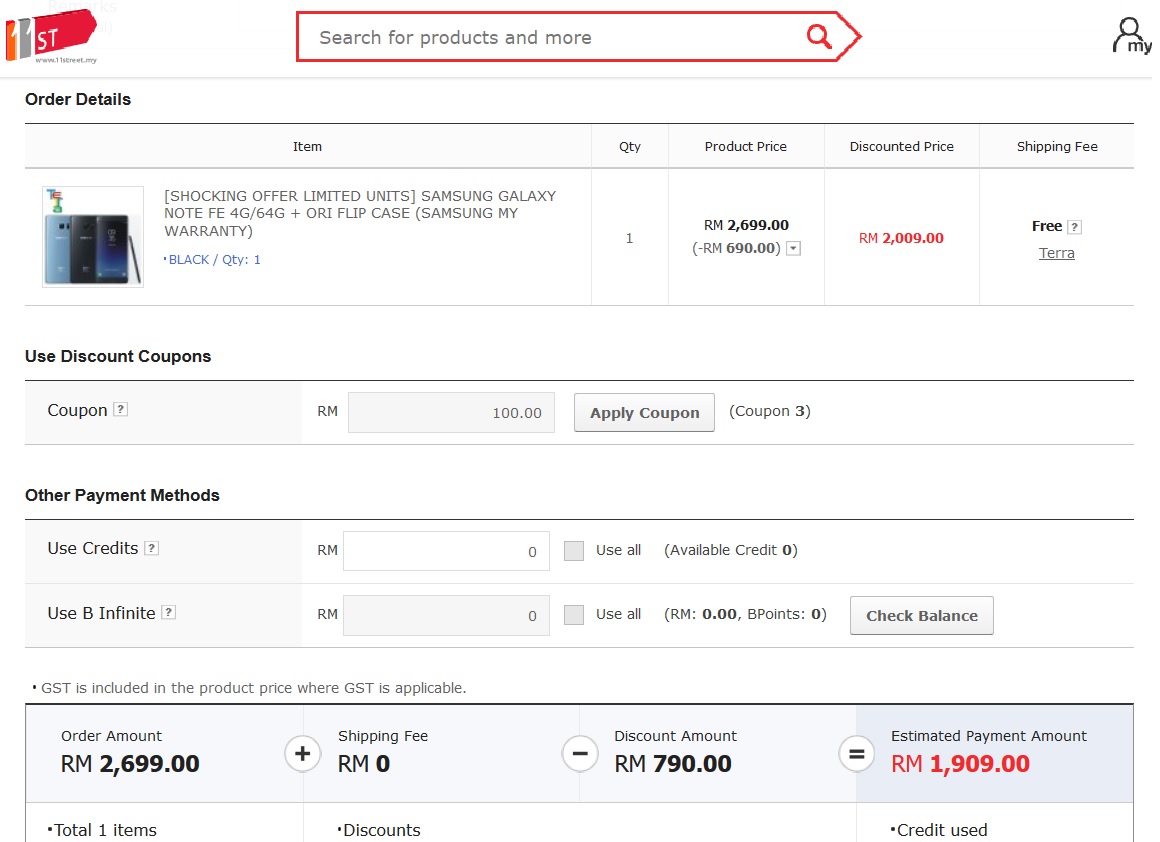Open the my account profile icon
Screen dimensions: 1160x842
pyautogui.click(x=1131, y=36)
